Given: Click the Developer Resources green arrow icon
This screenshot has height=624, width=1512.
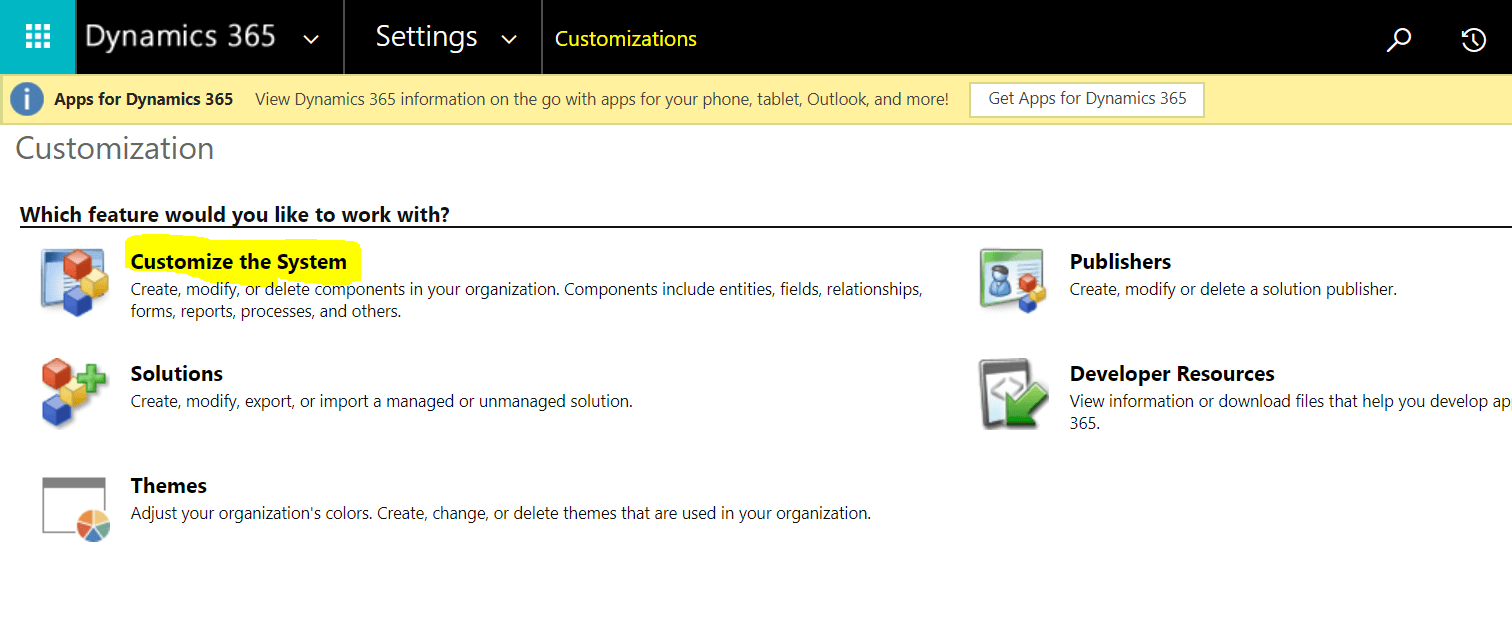Looking at the screenshot, I should point(1012,393).
